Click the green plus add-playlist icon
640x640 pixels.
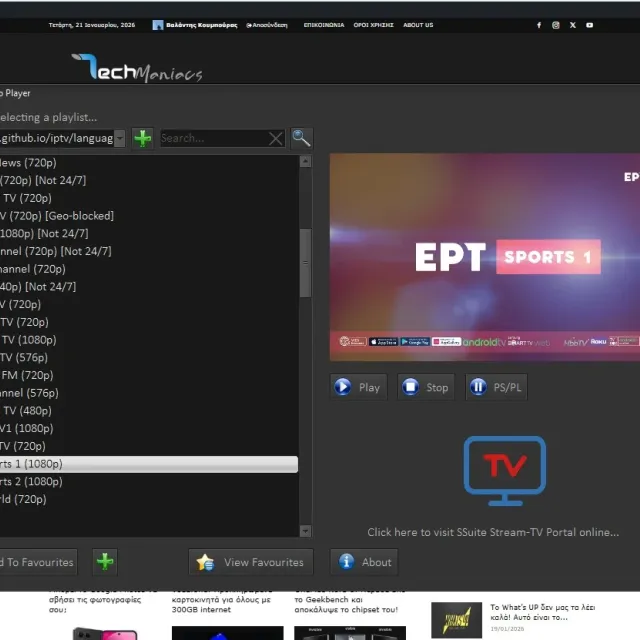(143, 138)
